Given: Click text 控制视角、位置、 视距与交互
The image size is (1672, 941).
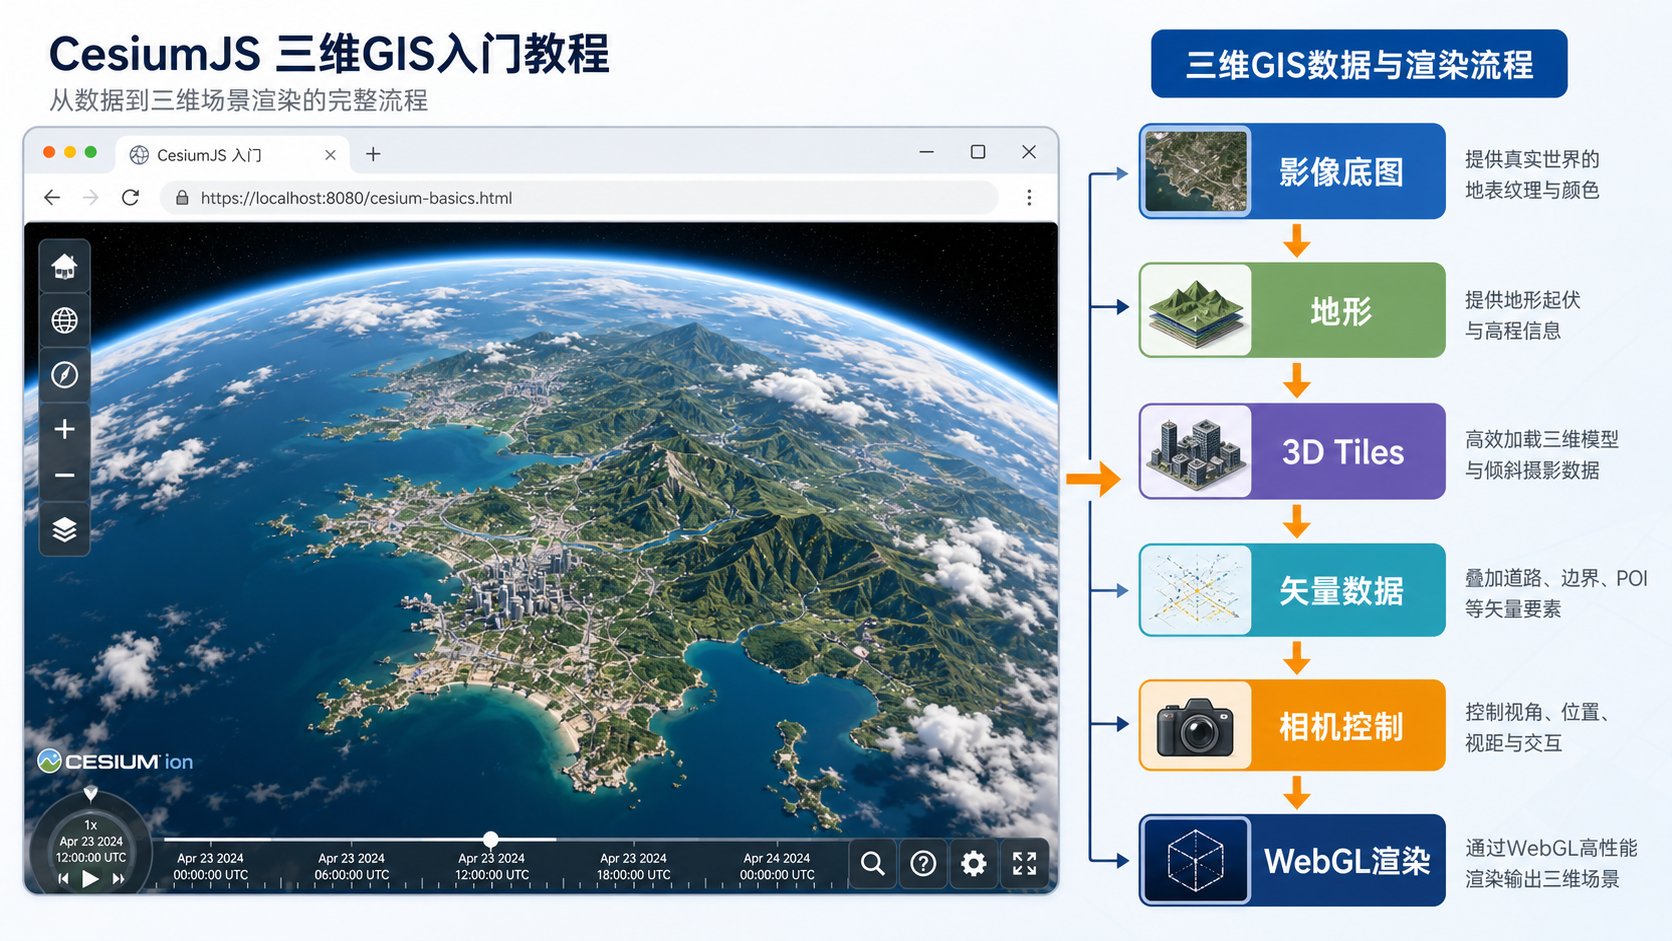Looking at the screenshot, I should pos(1537,727).
